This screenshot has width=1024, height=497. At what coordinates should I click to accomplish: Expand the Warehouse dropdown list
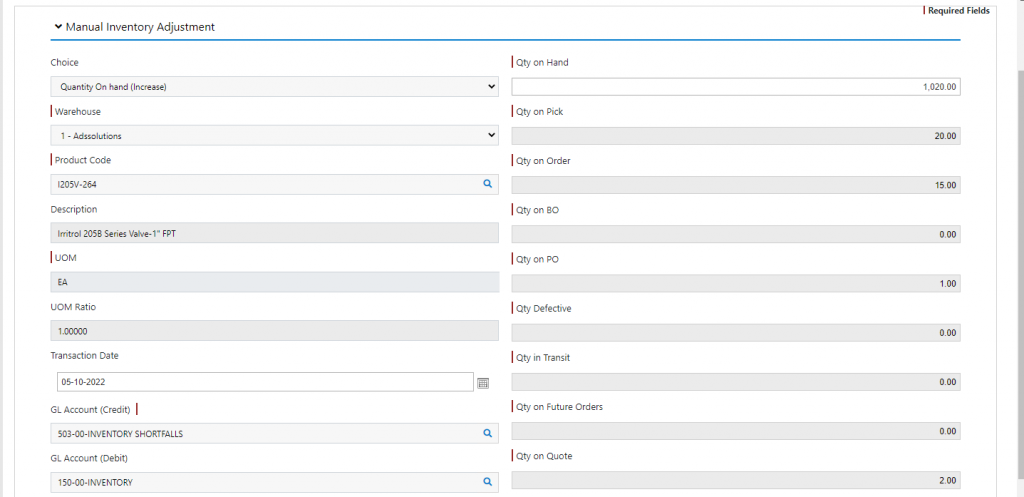[274, 135]
